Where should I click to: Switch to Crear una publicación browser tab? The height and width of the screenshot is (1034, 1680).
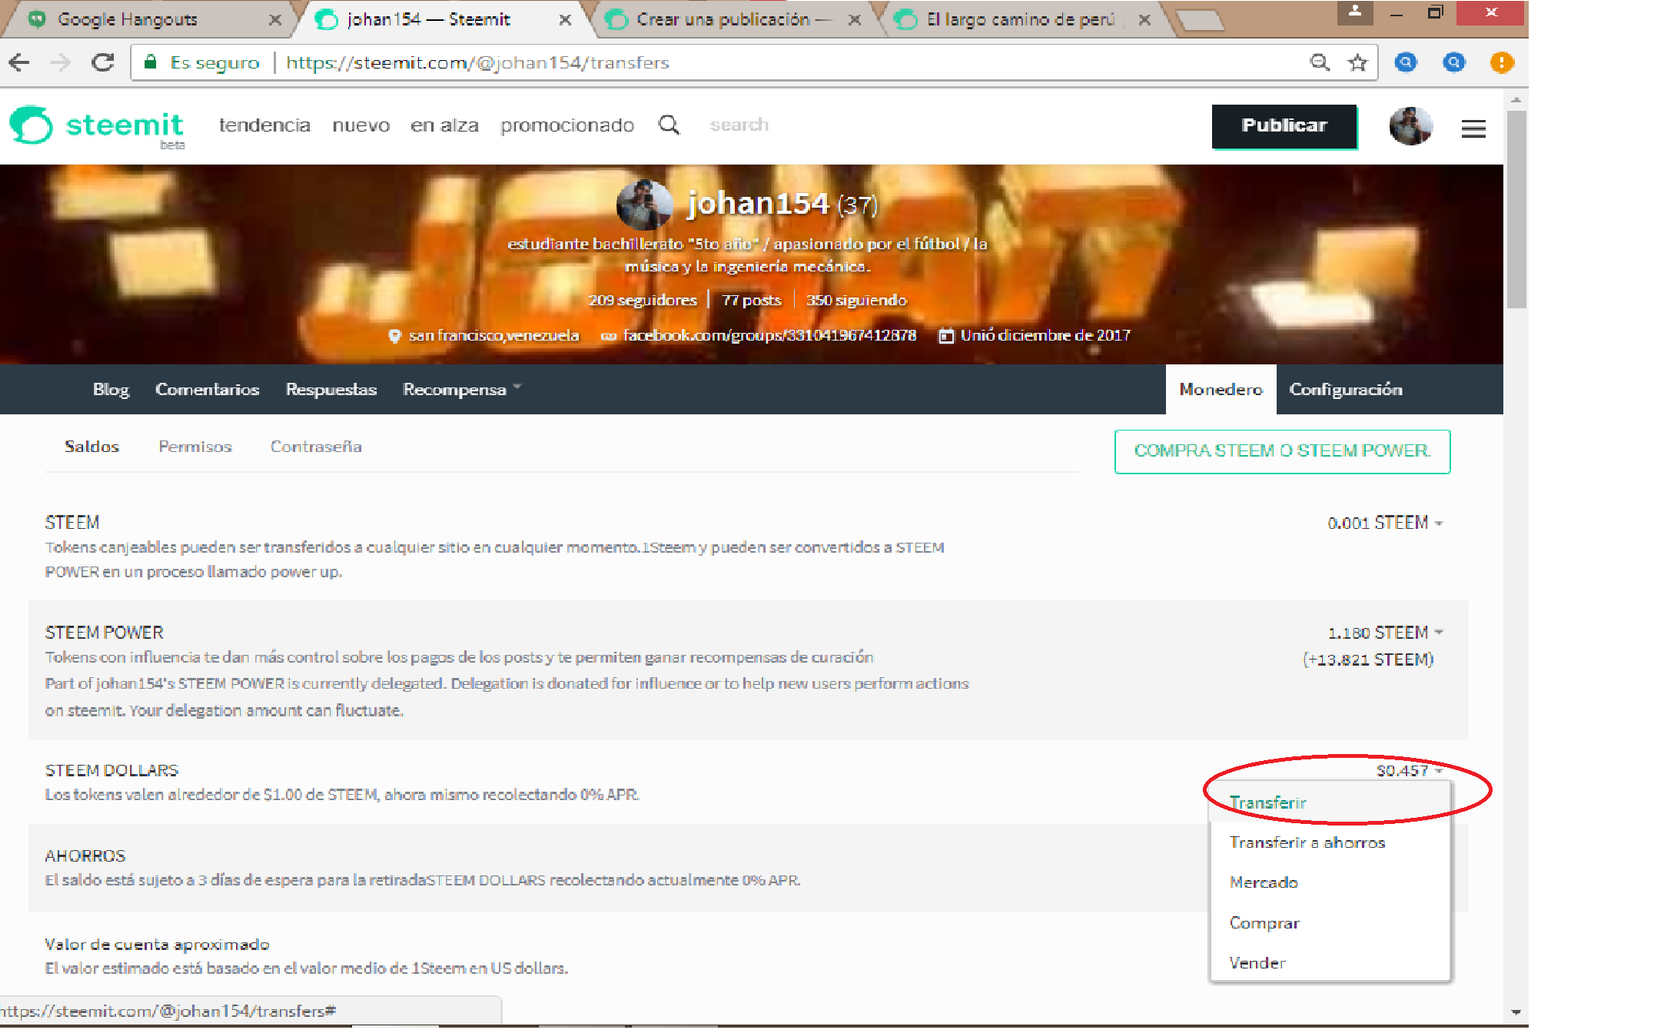735,19
